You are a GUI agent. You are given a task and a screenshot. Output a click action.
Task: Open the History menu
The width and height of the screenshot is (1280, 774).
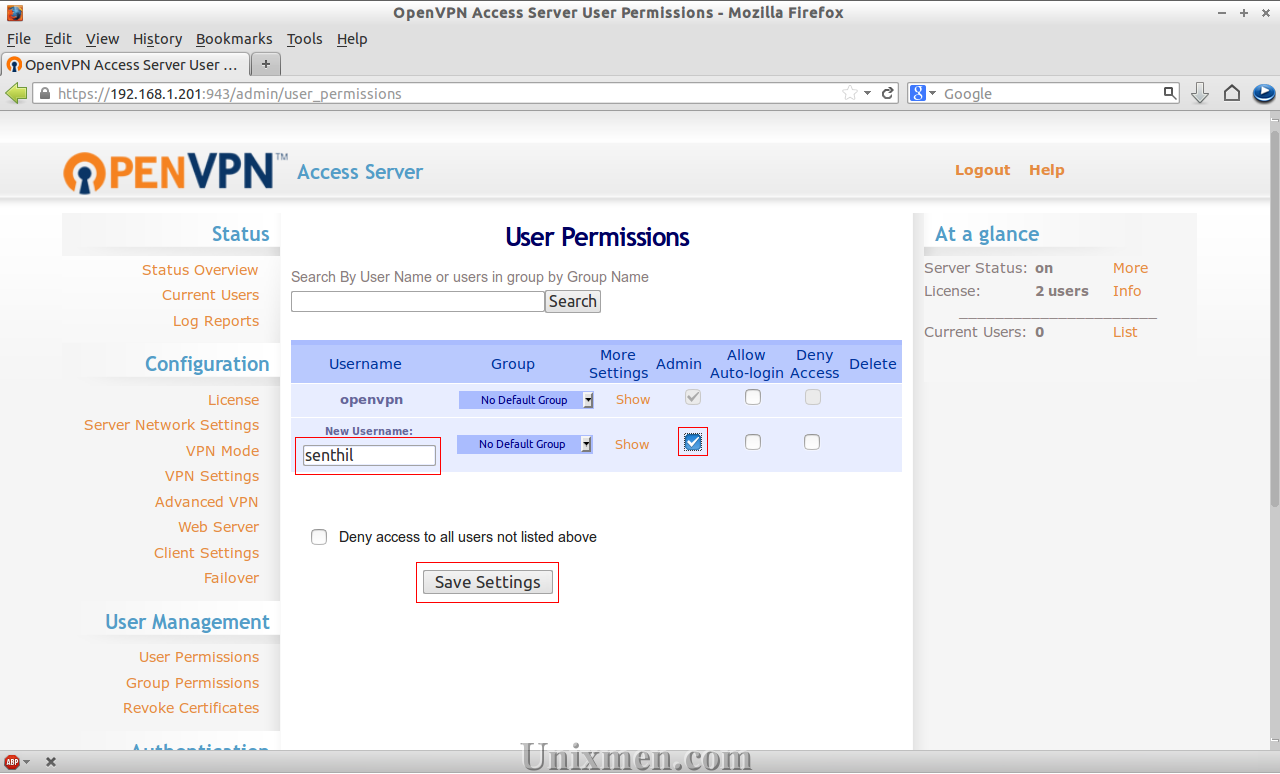(157, 39)
